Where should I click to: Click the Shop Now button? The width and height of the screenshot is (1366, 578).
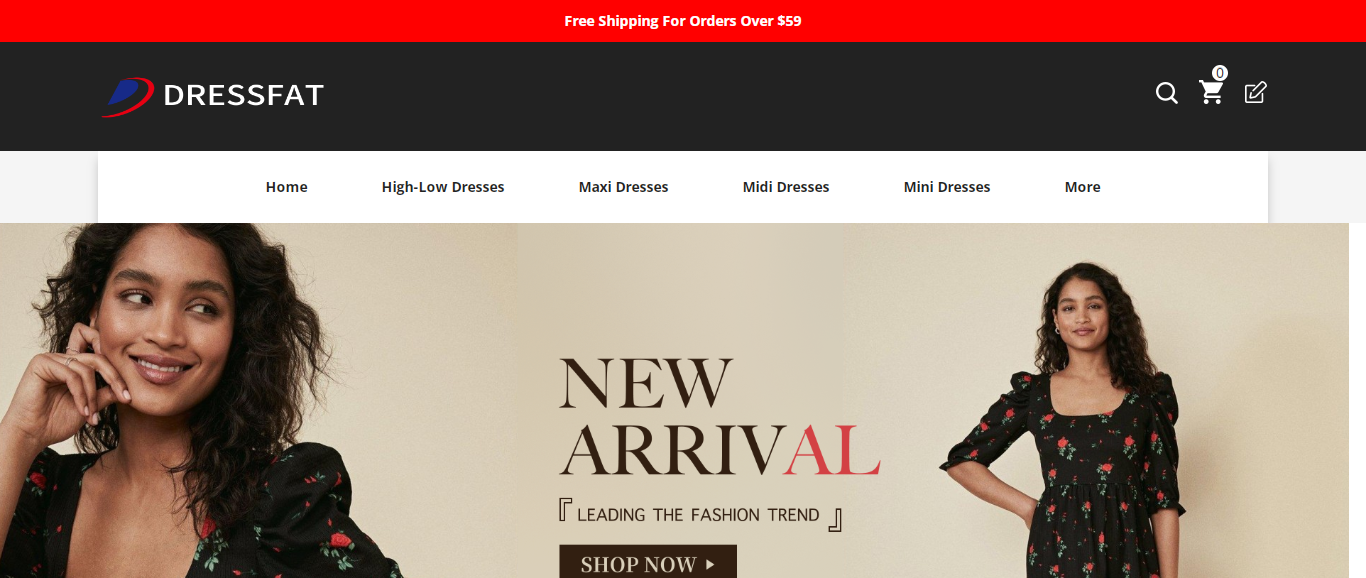(648, 562)
